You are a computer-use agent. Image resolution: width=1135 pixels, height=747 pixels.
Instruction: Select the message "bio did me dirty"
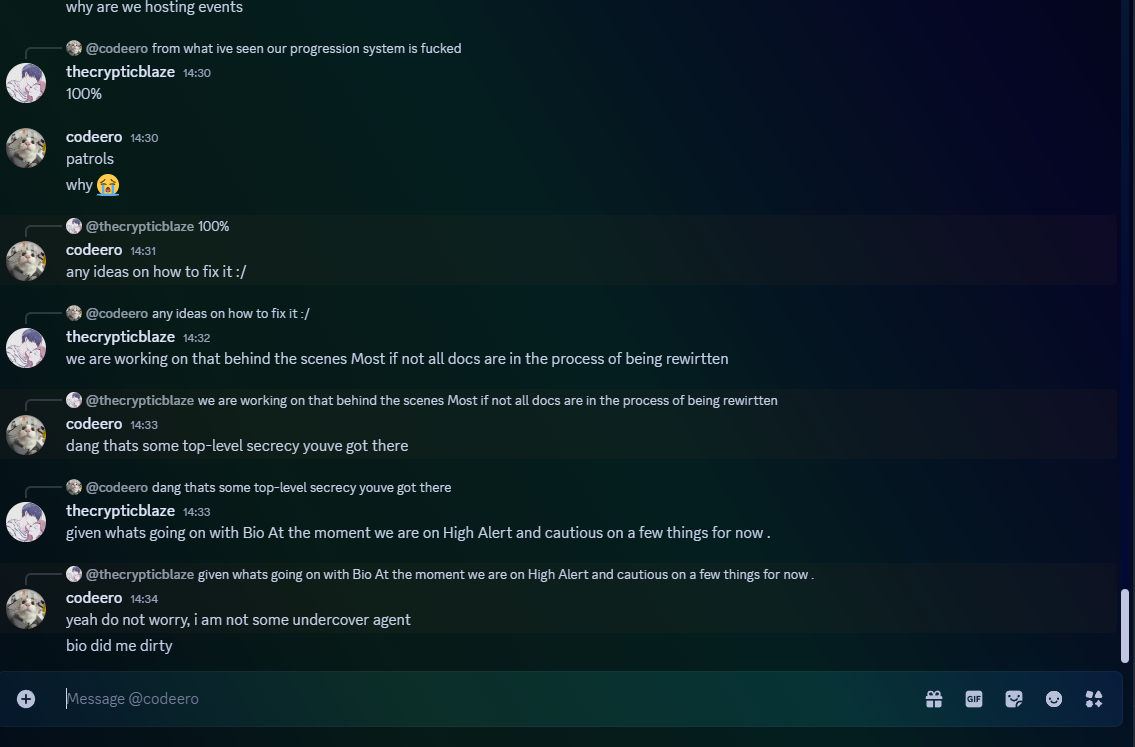tap(119, 646)
